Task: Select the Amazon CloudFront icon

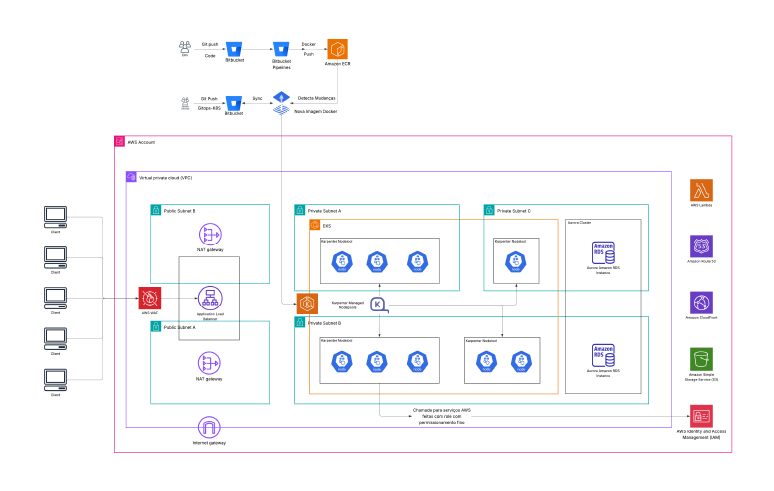Action: tap(701, 302)
